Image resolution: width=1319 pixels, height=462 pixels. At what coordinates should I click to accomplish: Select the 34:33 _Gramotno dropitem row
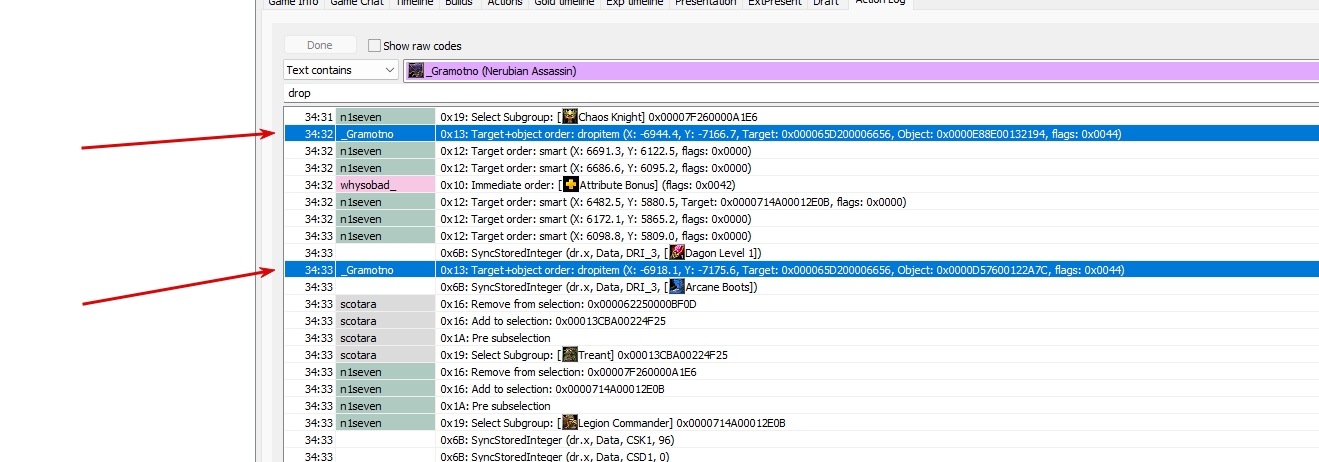pos(801,270)
